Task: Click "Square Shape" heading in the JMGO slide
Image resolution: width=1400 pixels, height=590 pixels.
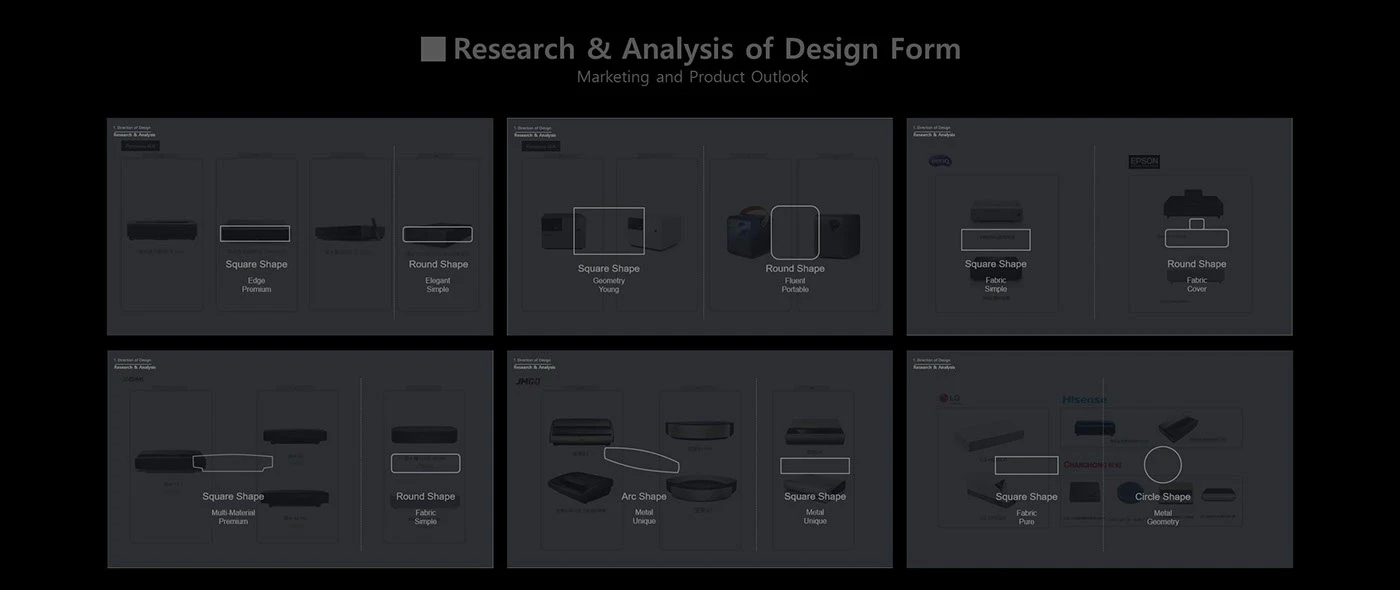Action: click(815, 496)
